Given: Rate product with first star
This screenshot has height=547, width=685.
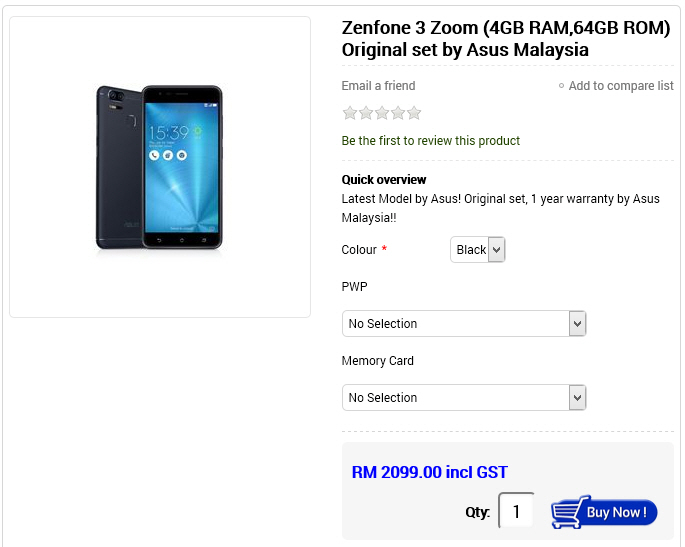Looking at the screenshot, I should click(349, 113).
